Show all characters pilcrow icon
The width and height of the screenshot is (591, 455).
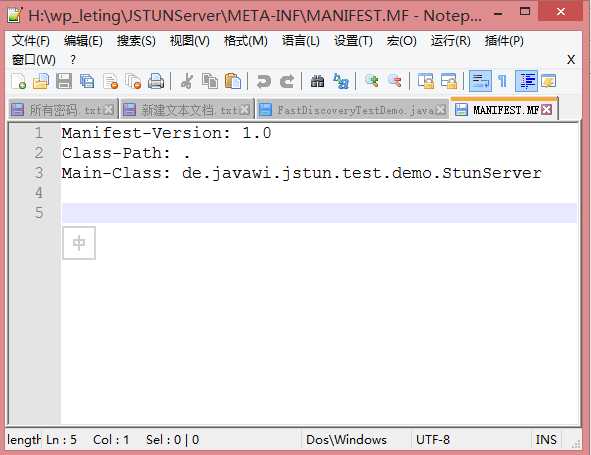502,81
